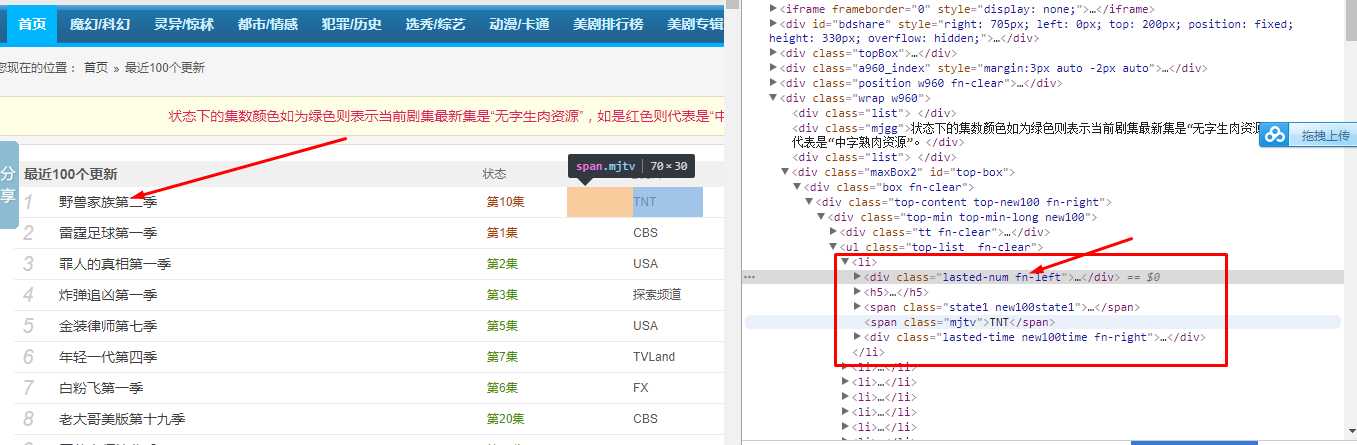Expand the iframe node in DevTools

(x=773, y=9)
